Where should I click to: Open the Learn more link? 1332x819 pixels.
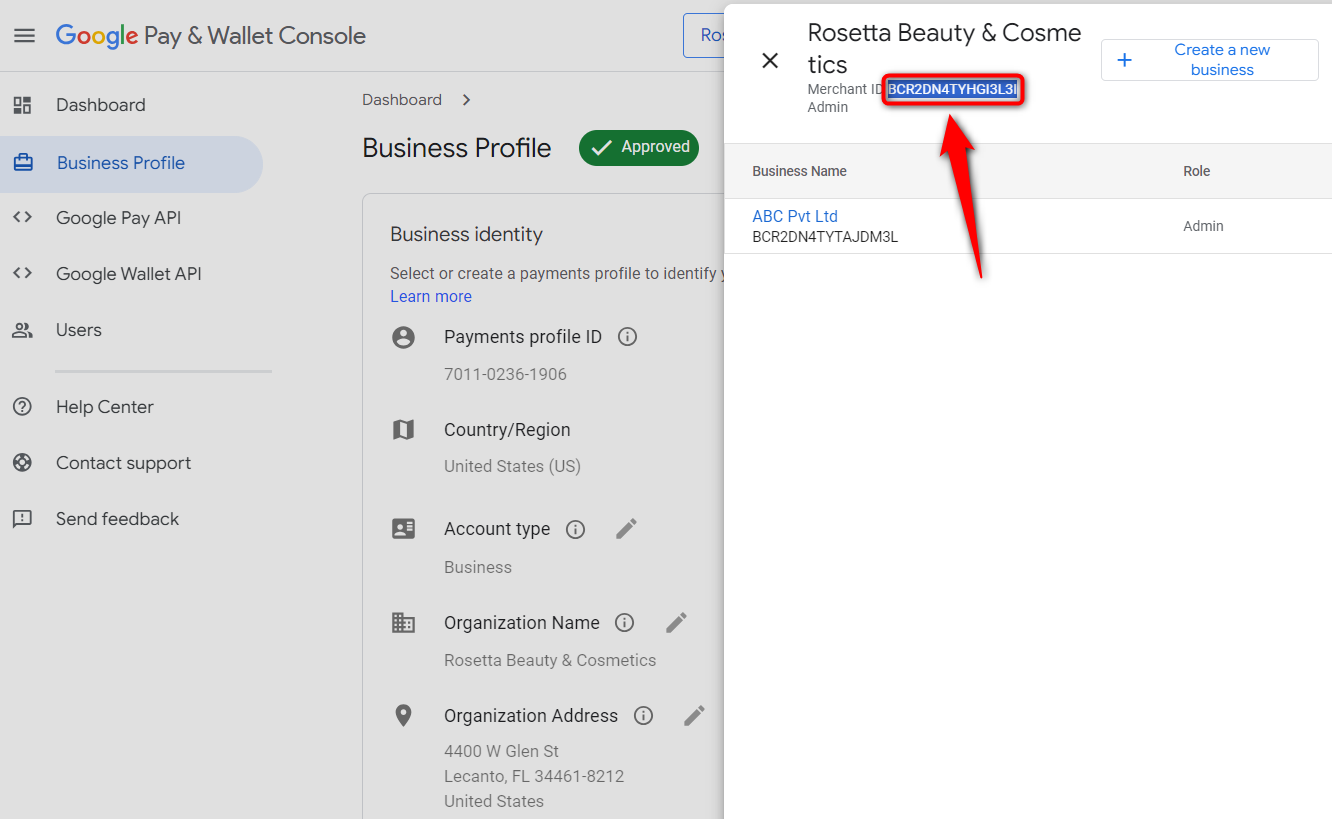coord(431,296)
